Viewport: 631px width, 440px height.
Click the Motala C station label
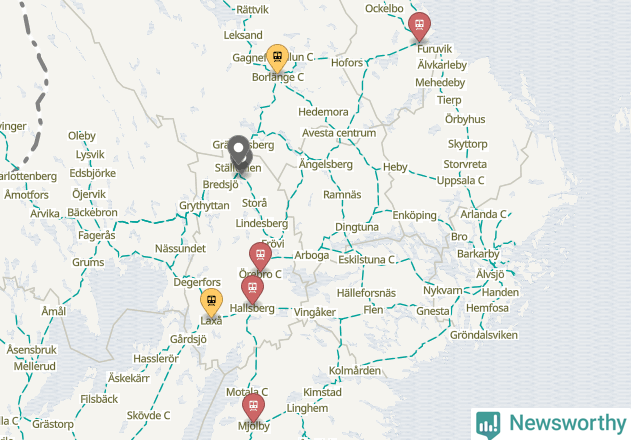tap(247, 392)
